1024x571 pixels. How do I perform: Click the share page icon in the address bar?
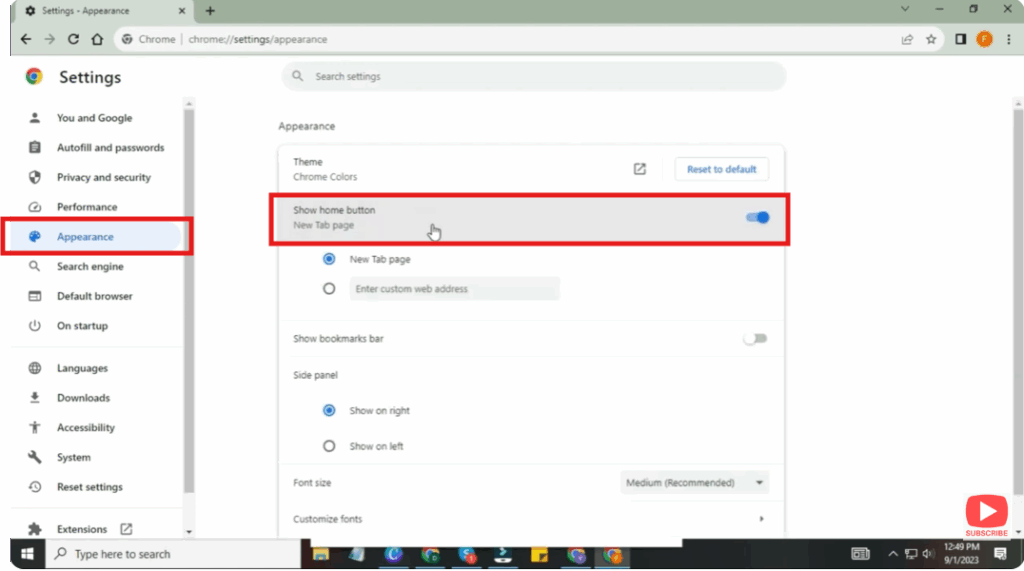pos(907,40)
